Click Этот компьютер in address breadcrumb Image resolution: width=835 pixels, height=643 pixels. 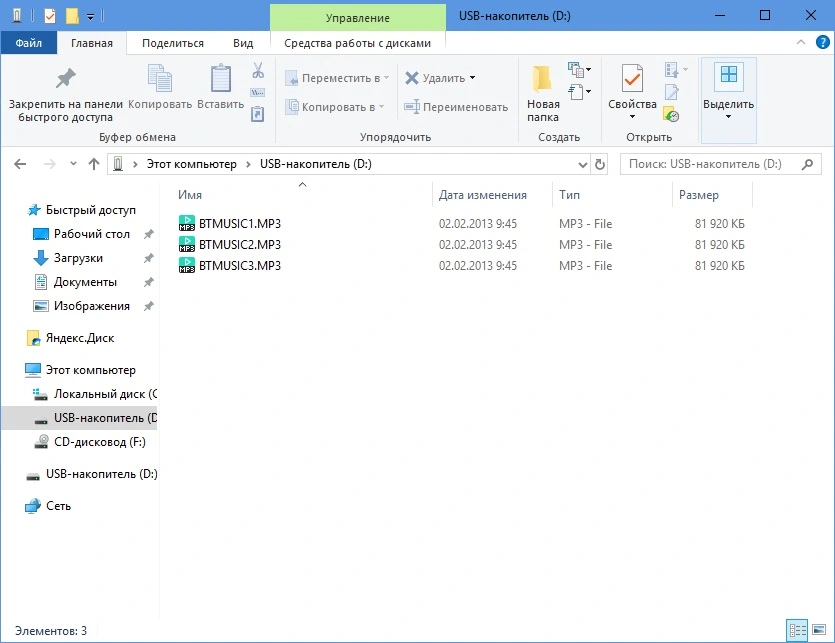coord(192,164)
